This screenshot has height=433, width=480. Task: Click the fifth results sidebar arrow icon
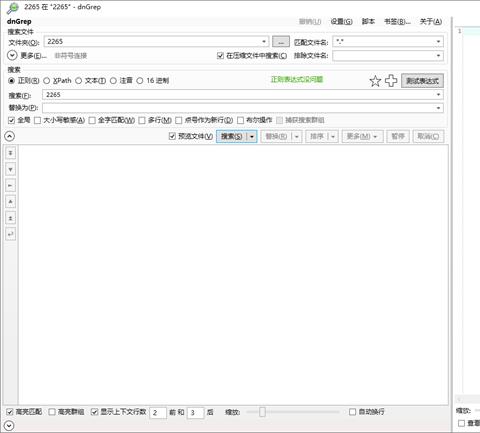point(11,218)
